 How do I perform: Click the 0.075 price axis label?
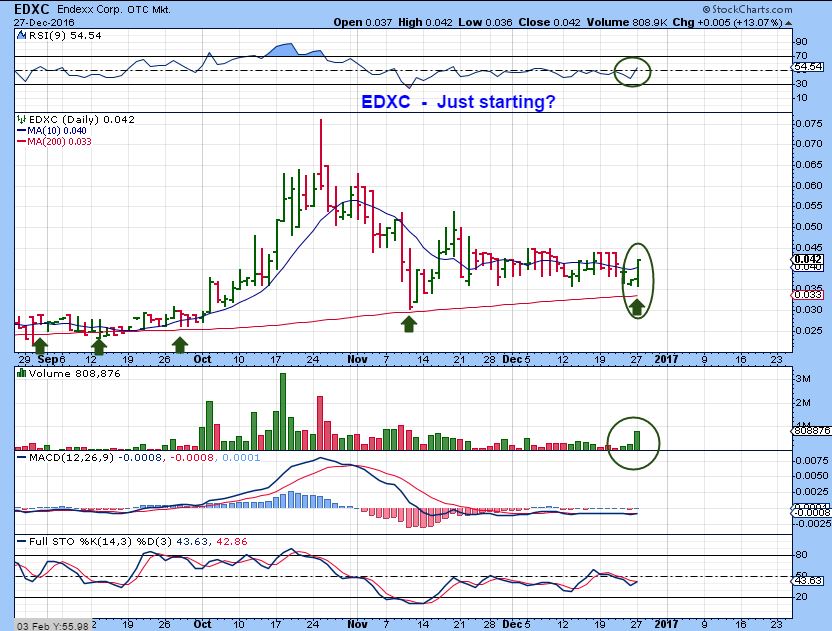click(x=810, y=124)
